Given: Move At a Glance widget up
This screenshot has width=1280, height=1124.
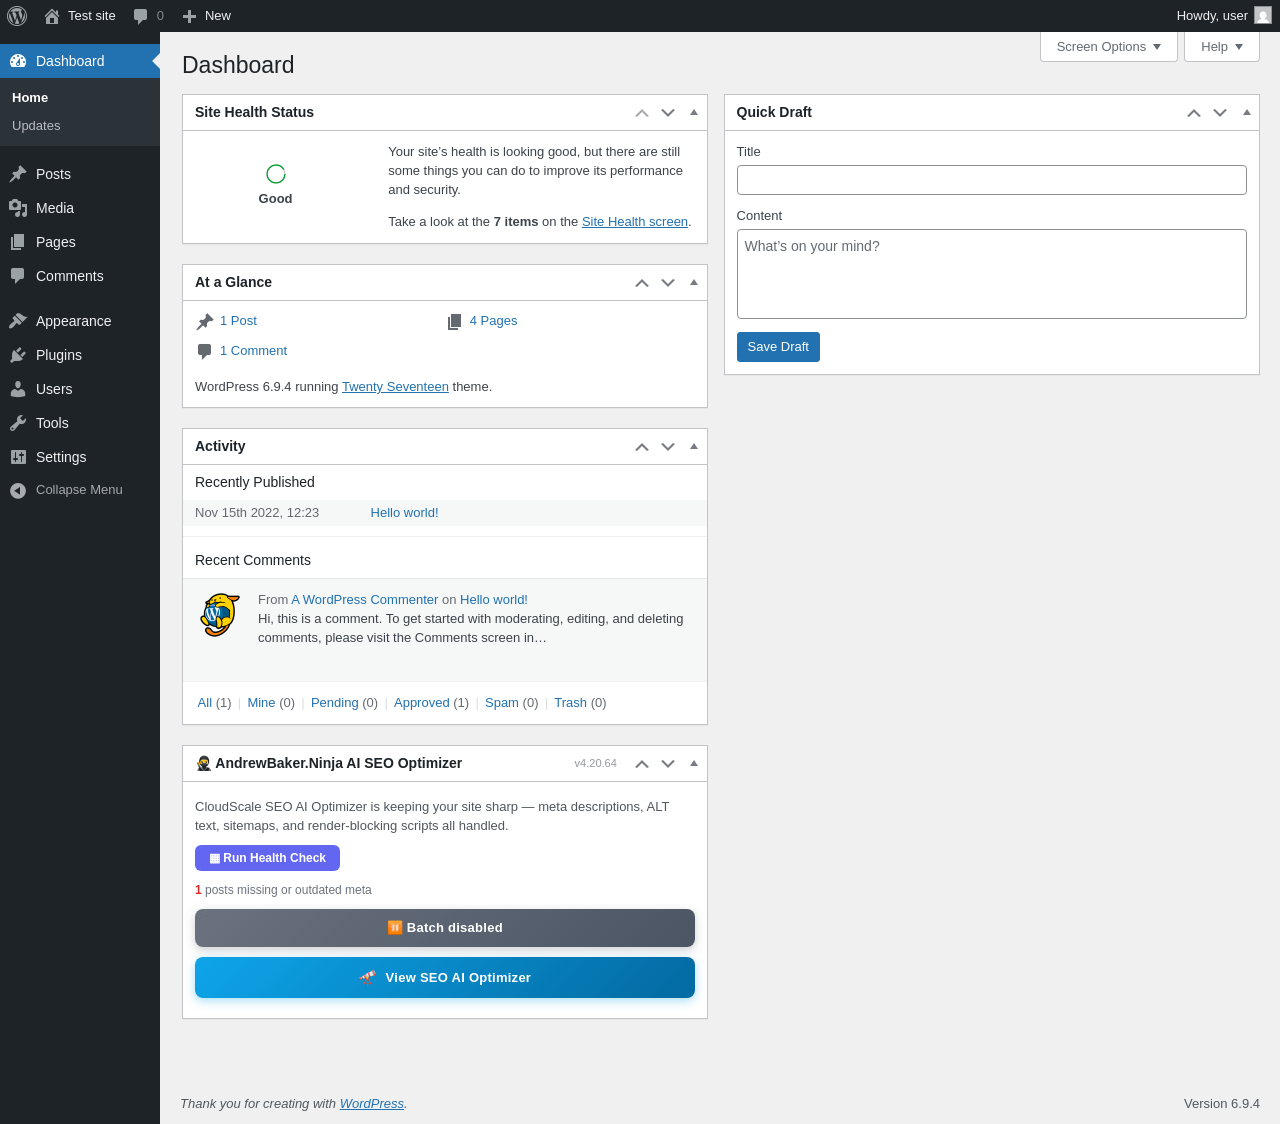Looking at the screenshot, I should (x=642, y=283).
